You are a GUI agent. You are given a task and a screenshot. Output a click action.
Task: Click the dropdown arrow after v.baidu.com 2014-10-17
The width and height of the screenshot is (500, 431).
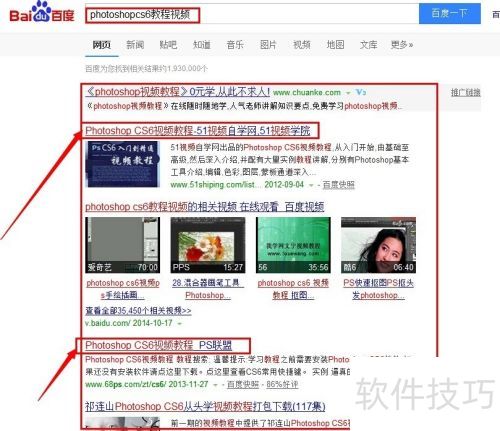tap(179, 324)
